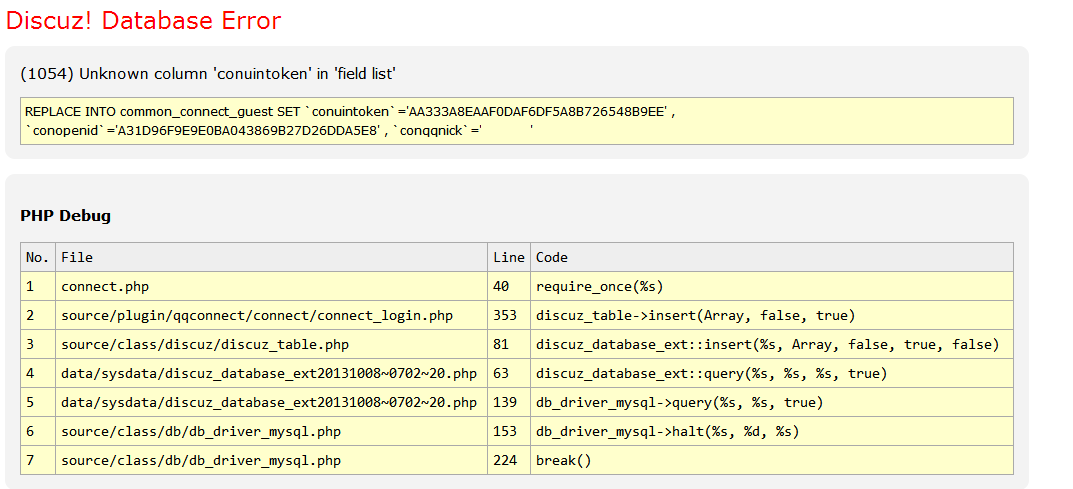Click the break() code cell
Viewport: 1073px width, 489px height.
click(x=564, y=460)
